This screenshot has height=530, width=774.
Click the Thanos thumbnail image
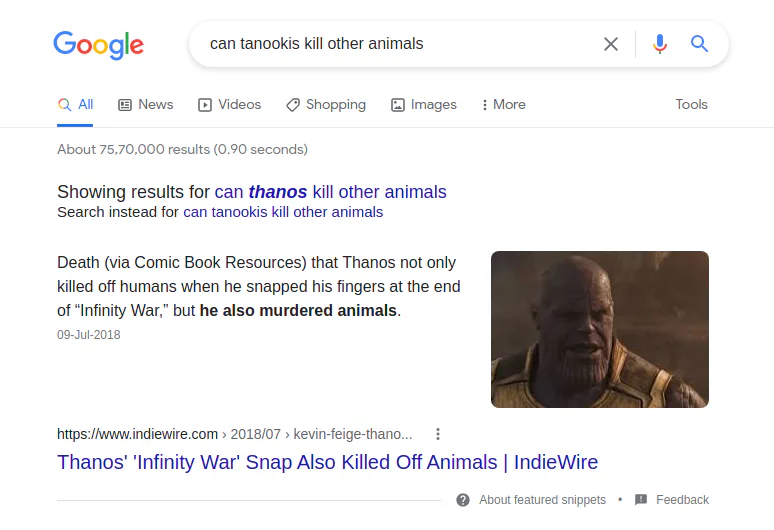coord(599,329)
